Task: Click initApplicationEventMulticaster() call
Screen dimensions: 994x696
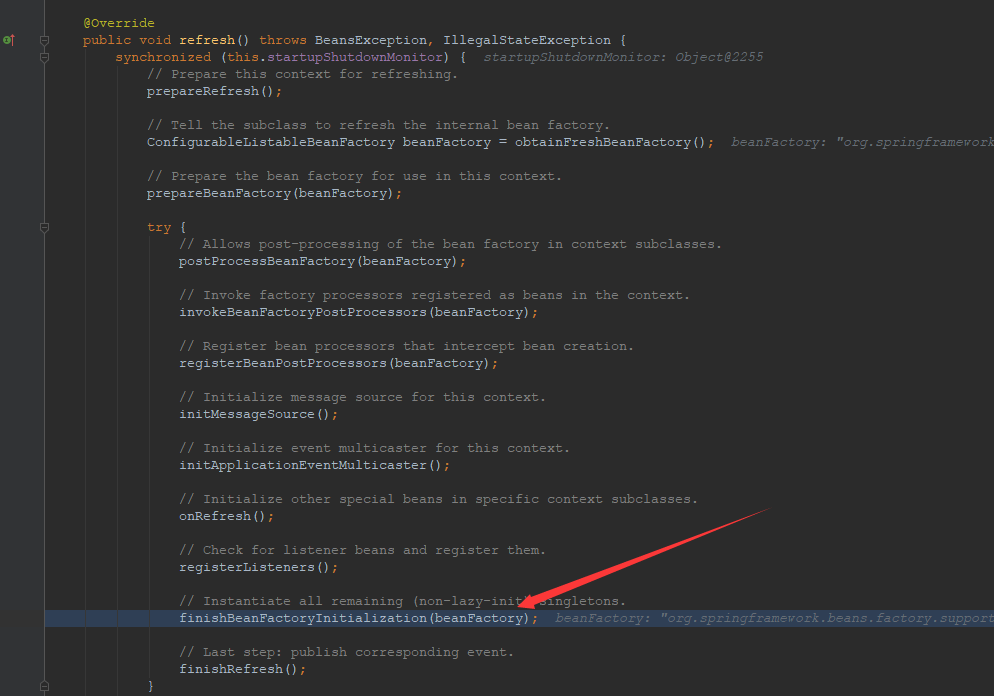Action: (x=314, y=465)
